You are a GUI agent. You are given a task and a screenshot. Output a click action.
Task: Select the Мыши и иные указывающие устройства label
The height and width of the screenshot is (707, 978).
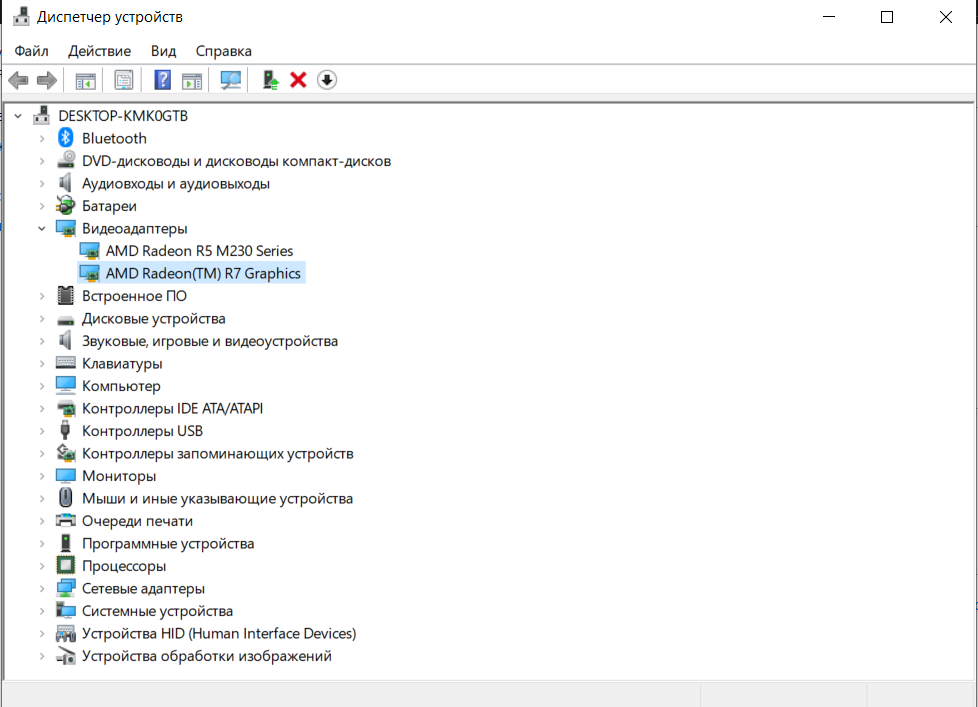(218, 498)
